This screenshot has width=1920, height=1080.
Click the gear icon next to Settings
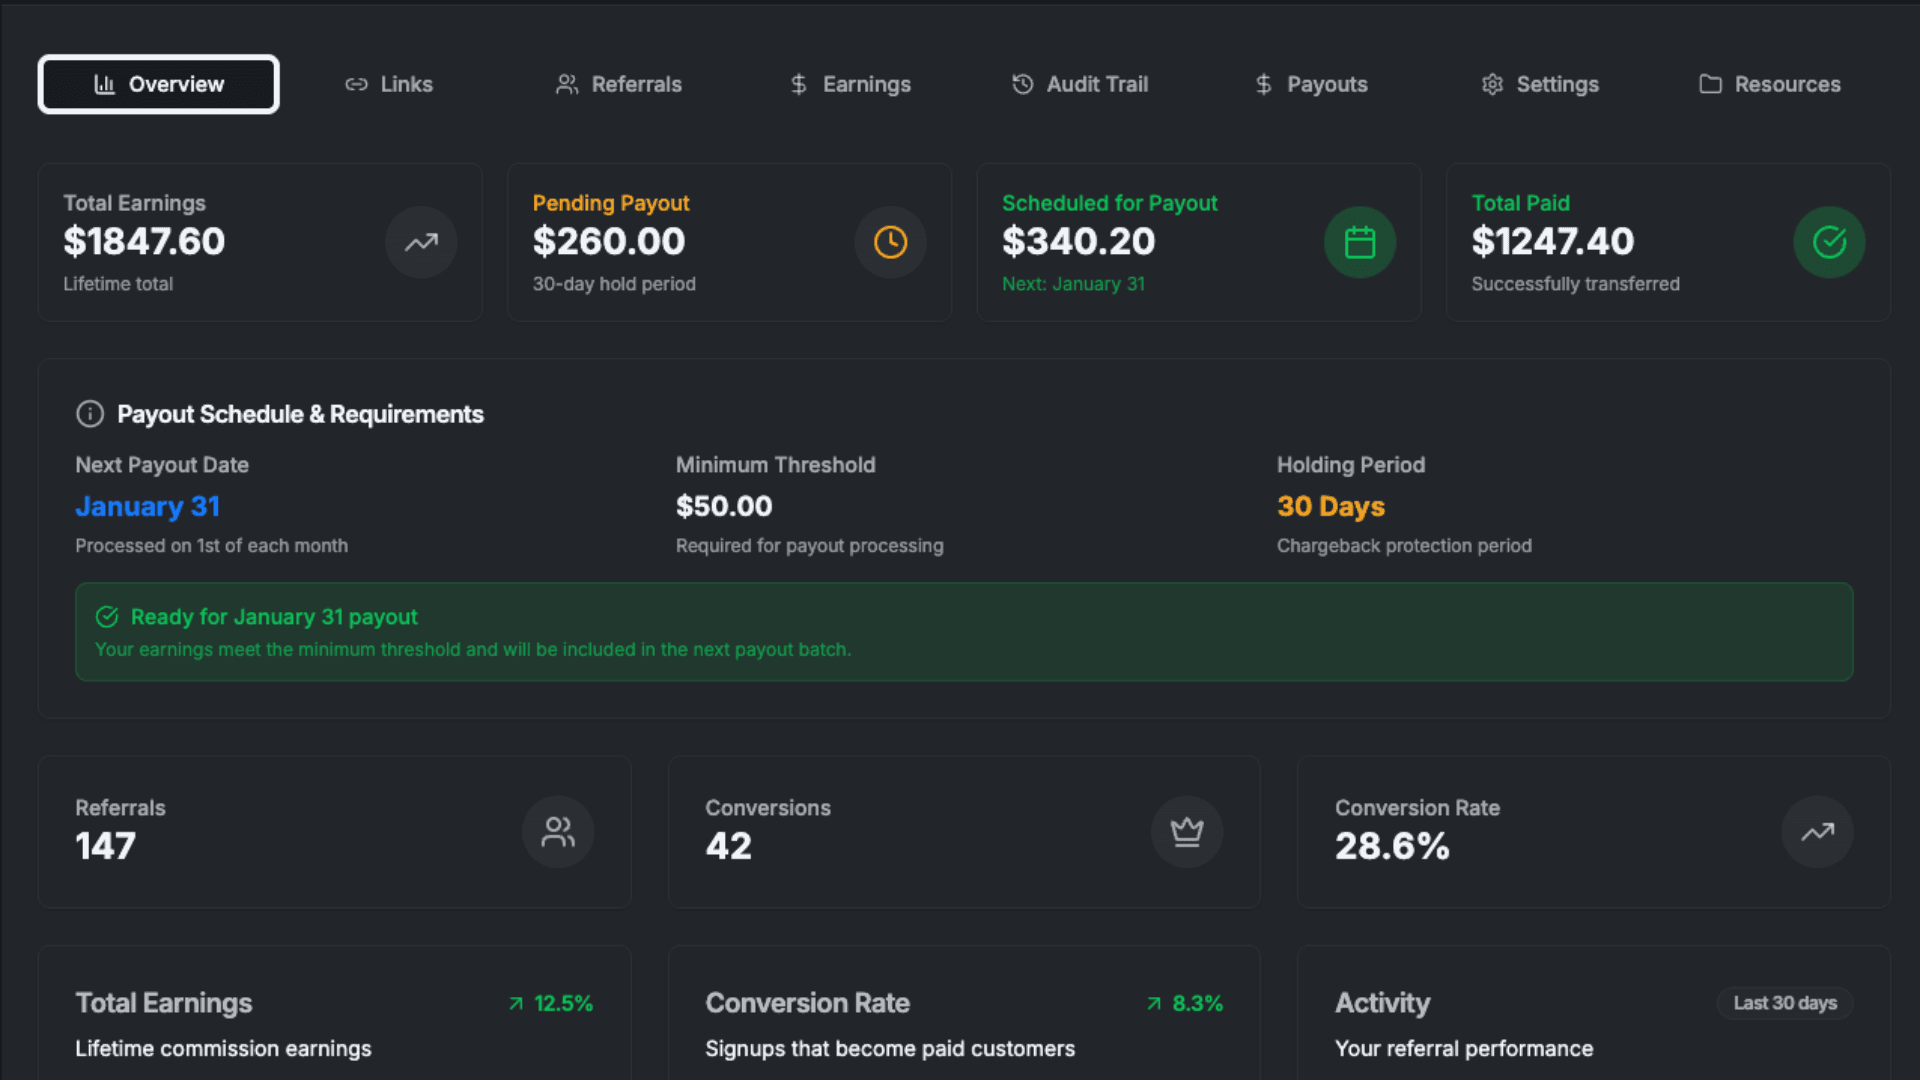click(x=1492, y=84)
